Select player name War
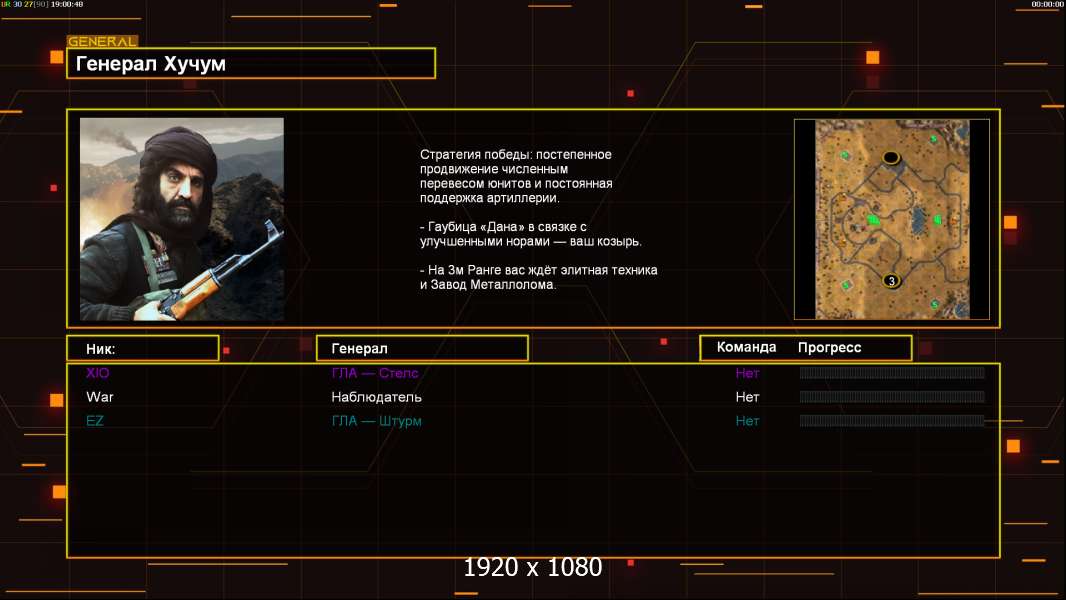Screen dimensions: 1066x600 [x=99, y=397]
